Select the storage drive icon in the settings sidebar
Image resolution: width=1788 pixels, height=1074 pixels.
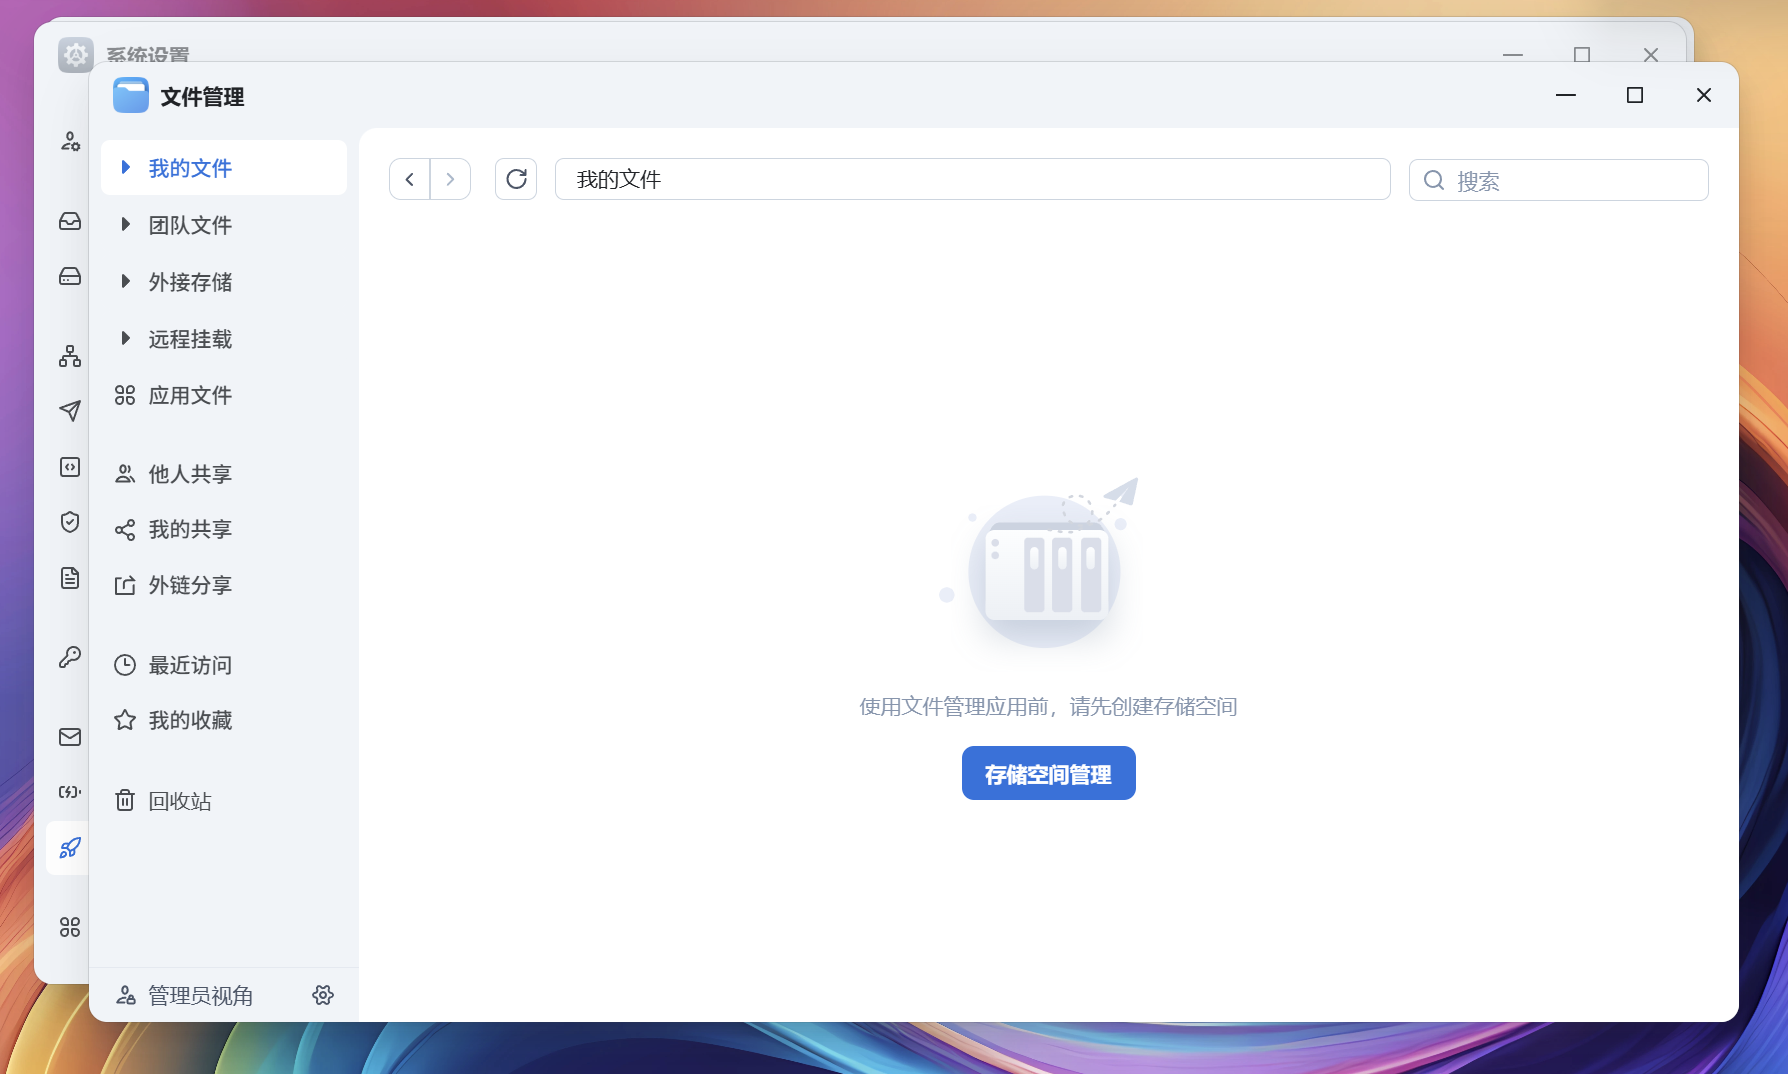(69, 277)
